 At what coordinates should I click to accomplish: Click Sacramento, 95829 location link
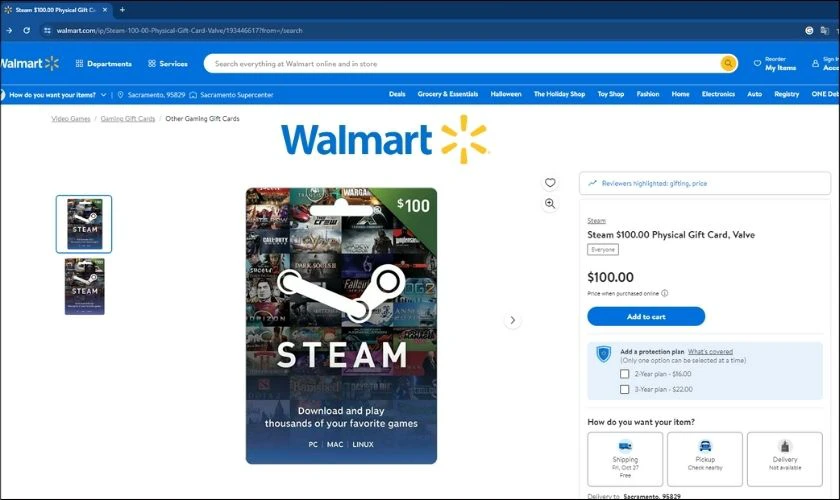coord(156,95)
